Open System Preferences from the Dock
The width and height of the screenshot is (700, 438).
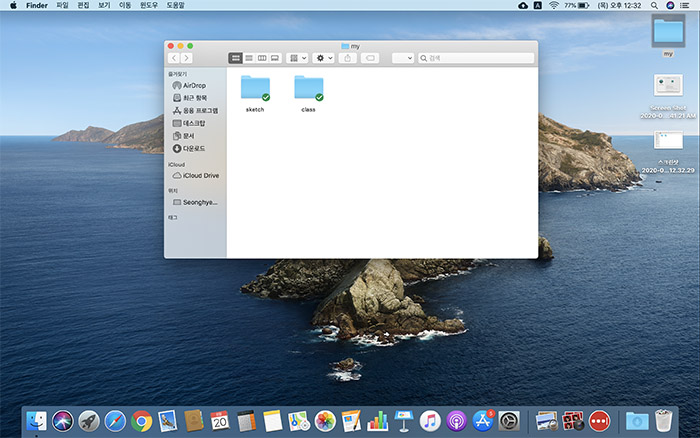pyautogui.click(x=509, y=421)
